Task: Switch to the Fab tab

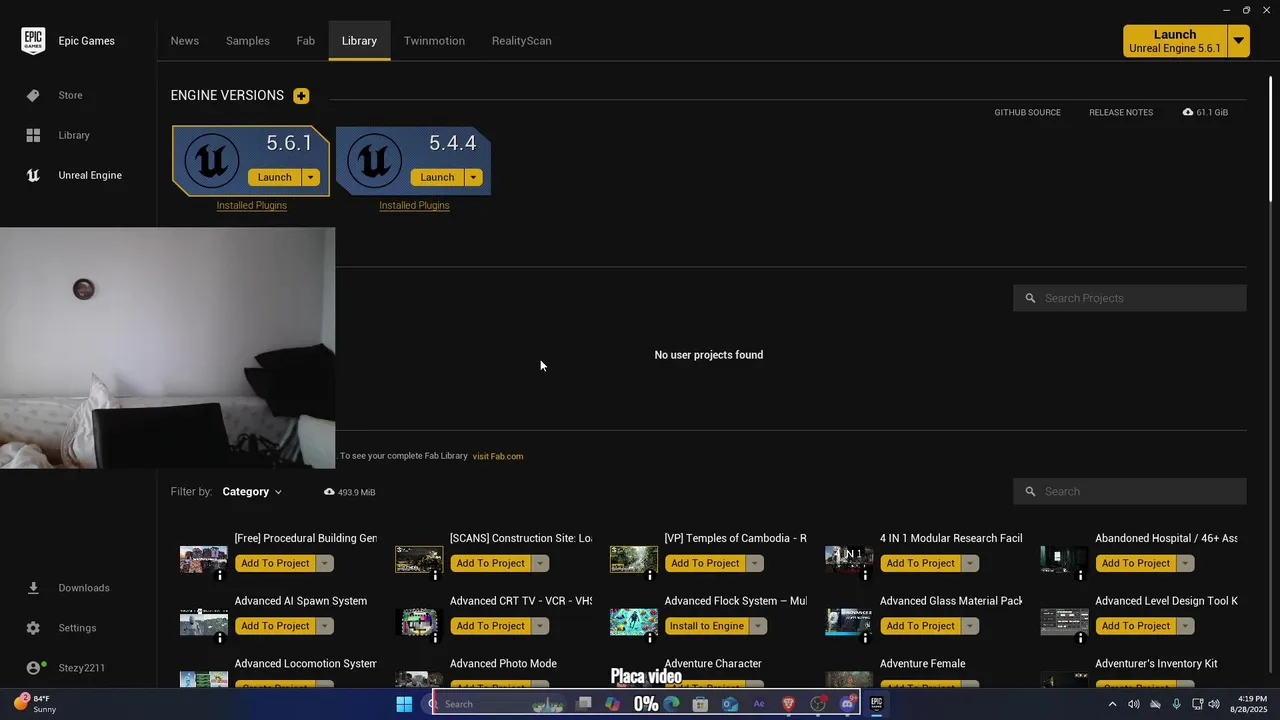Action: coord(306,41)
